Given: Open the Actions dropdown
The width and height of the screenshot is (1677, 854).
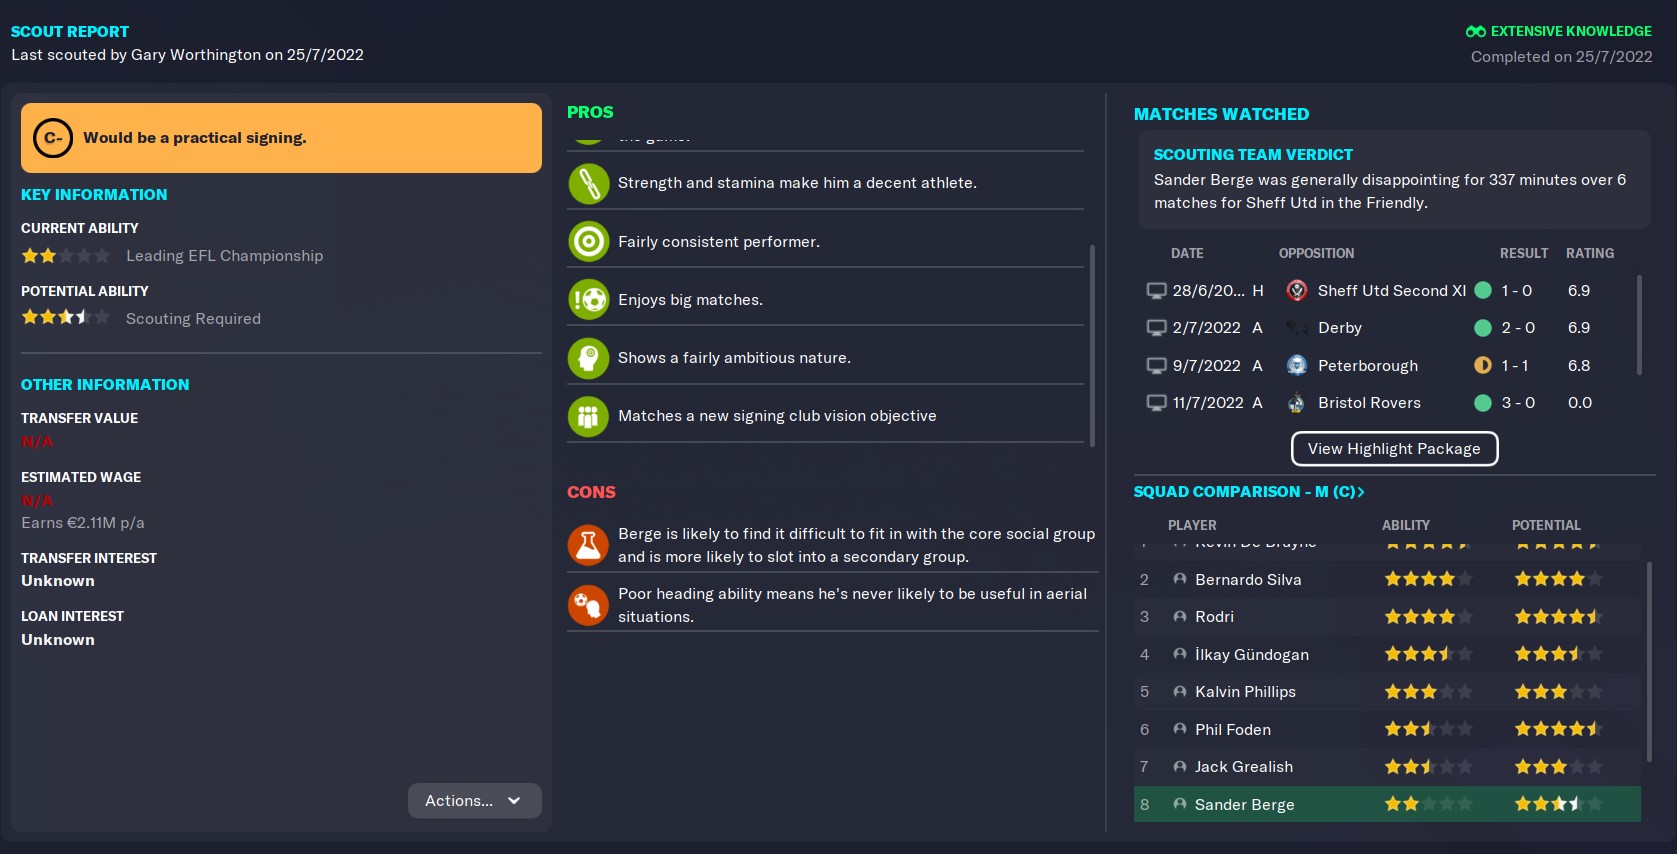Looking at the screenshot, I should [x=474, y=801].
